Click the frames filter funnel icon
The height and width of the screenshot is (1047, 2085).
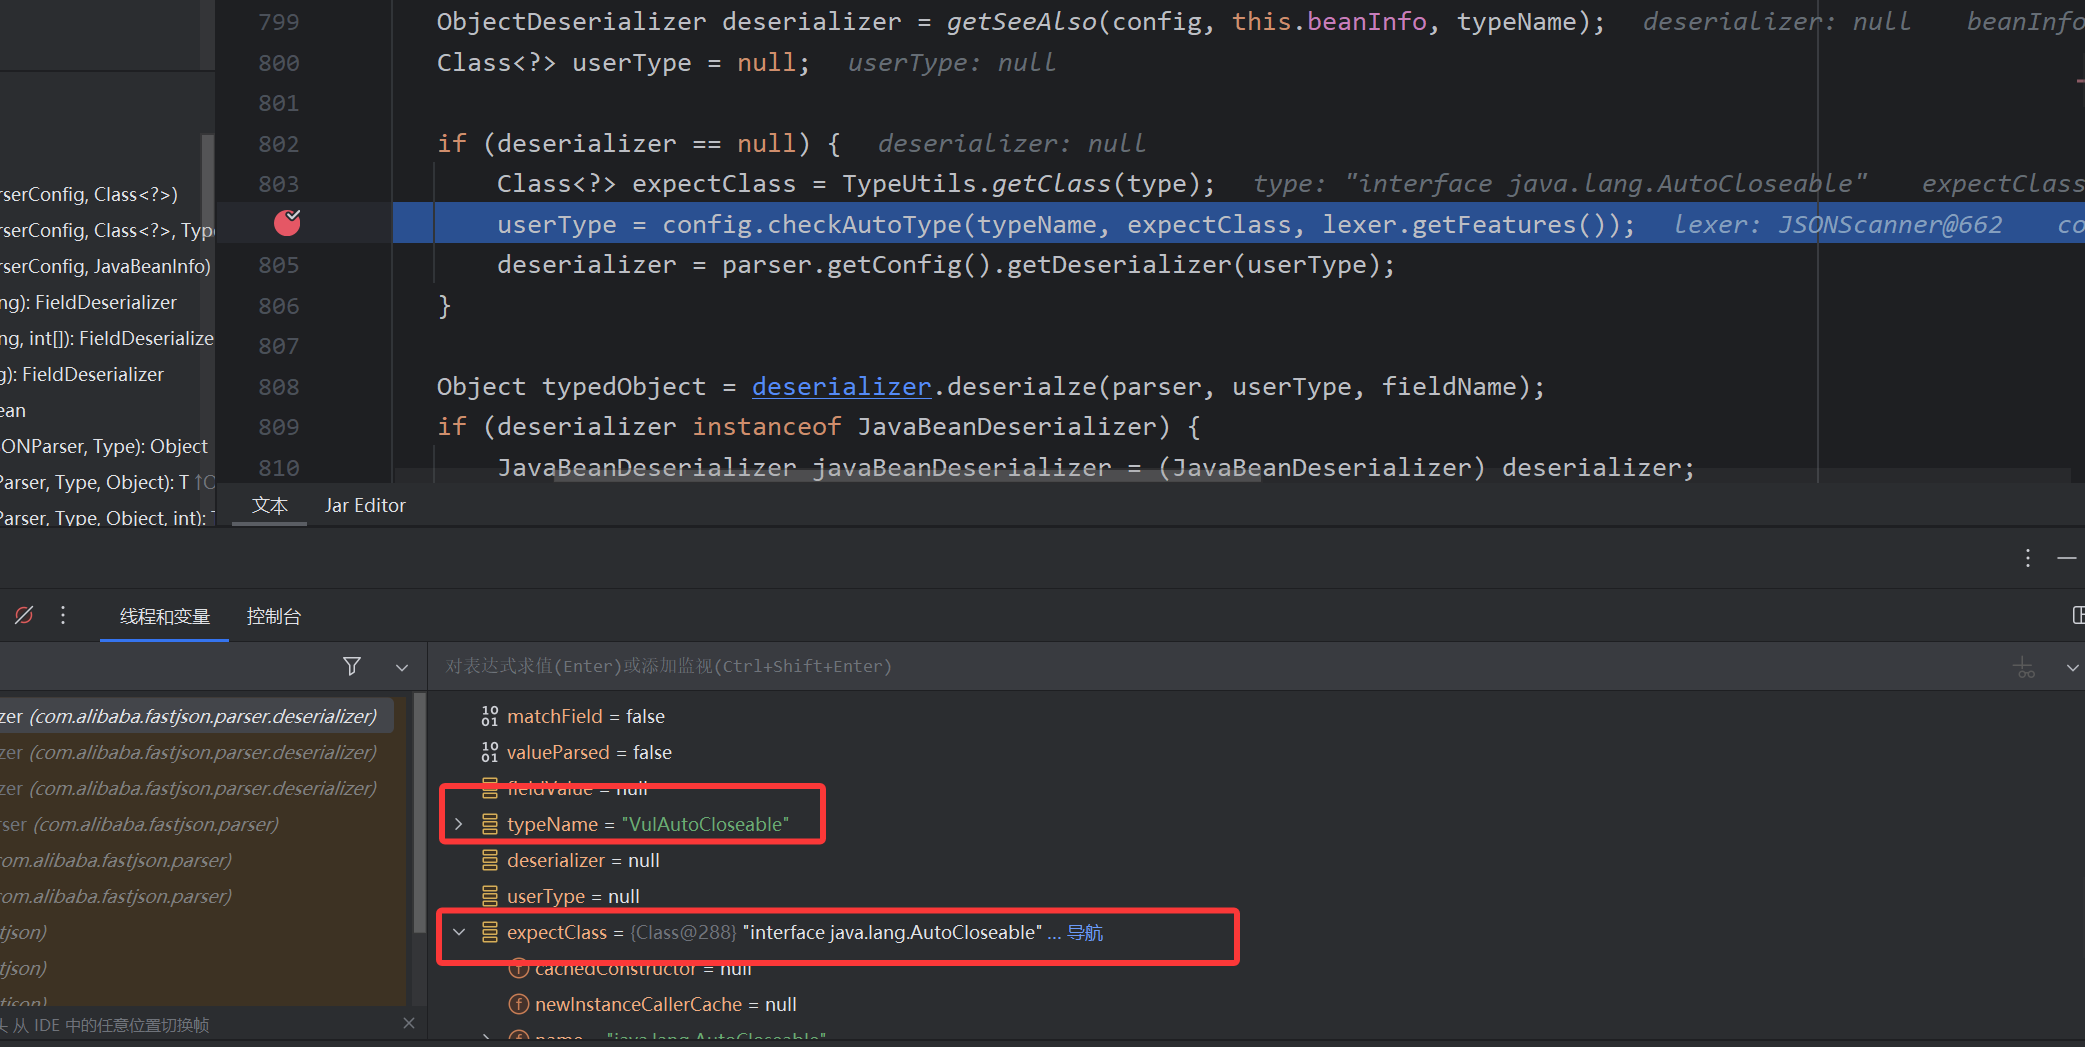tap(352, 666)
